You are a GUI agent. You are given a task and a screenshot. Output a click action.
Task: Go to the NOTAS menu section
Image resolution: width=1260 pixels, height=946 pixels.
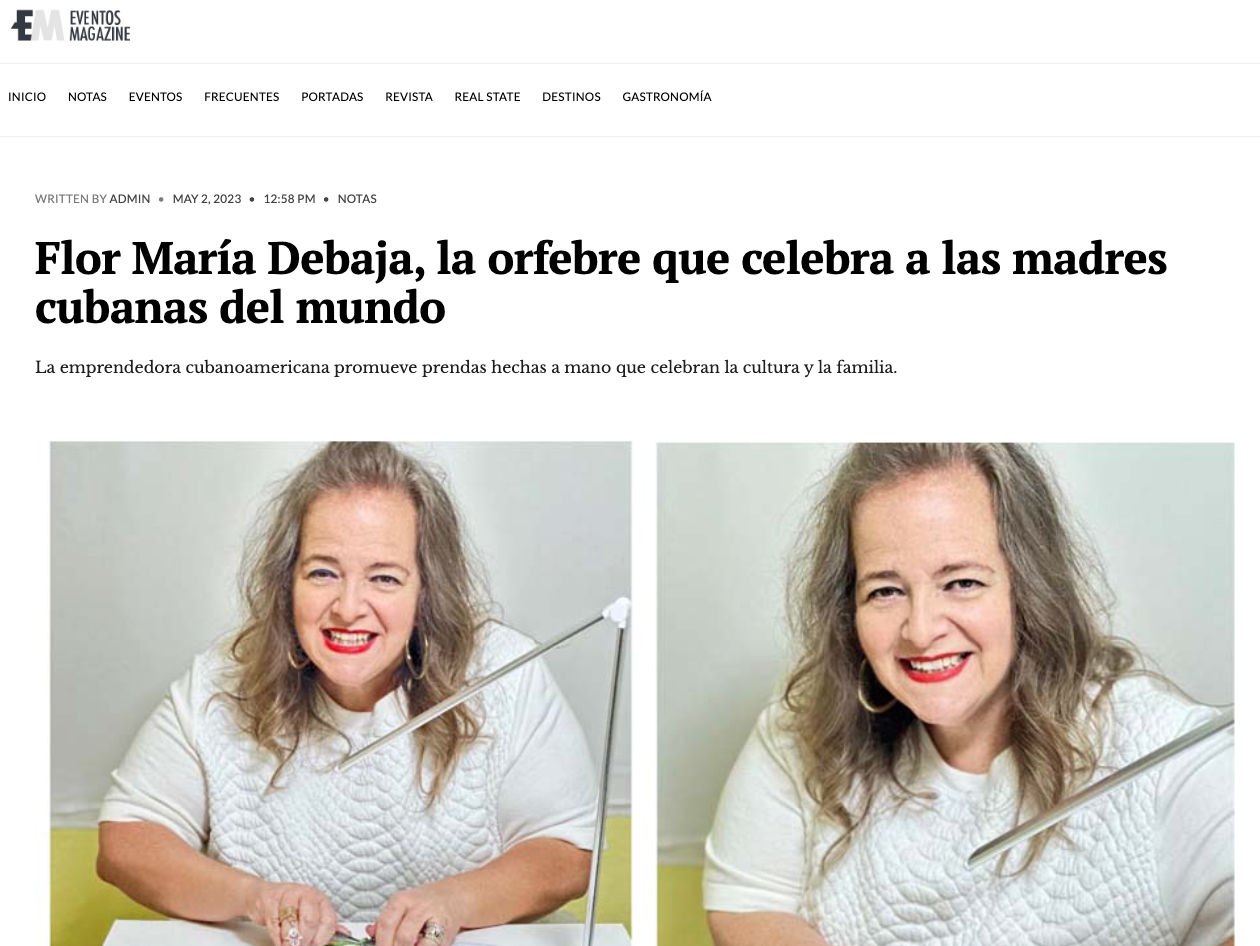click(87, 97)
